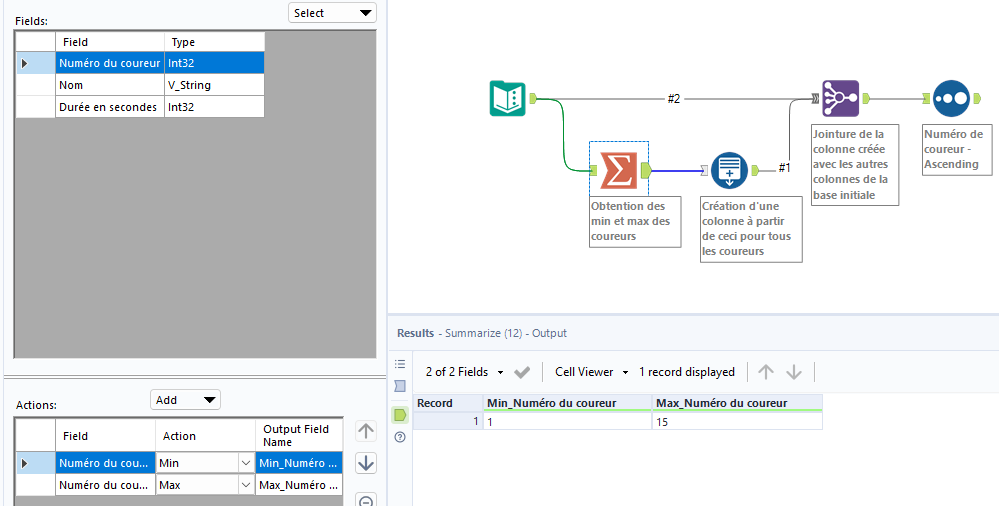999x506 pixels.
Task: Edit the 'Min_Numéro ...' output field name
Action: 299,463
